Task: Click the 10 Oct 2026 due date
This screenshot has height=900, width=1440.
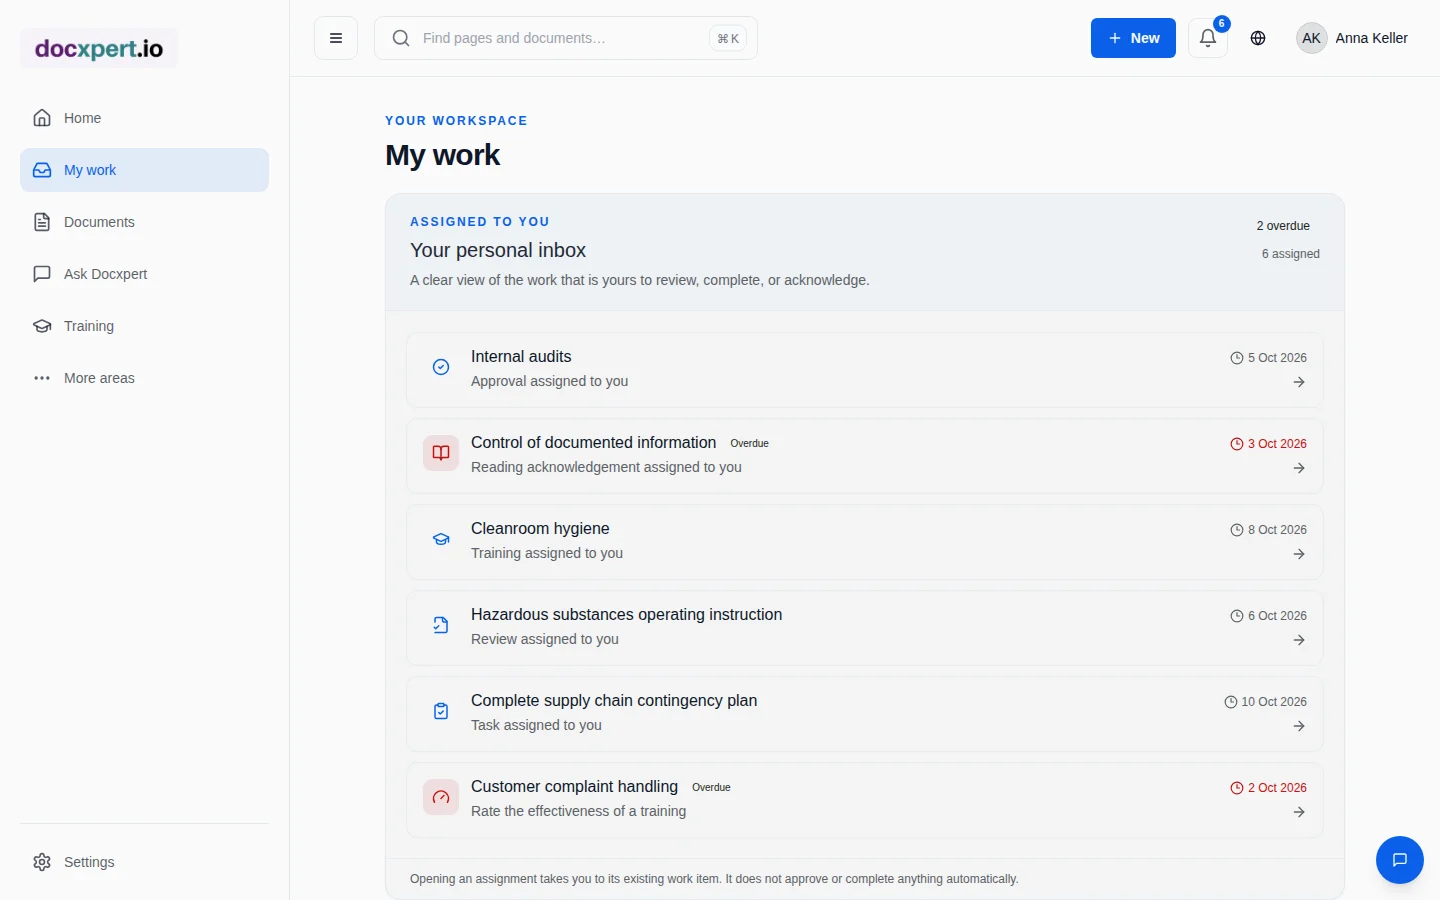Action: [x=1265, y=702]
